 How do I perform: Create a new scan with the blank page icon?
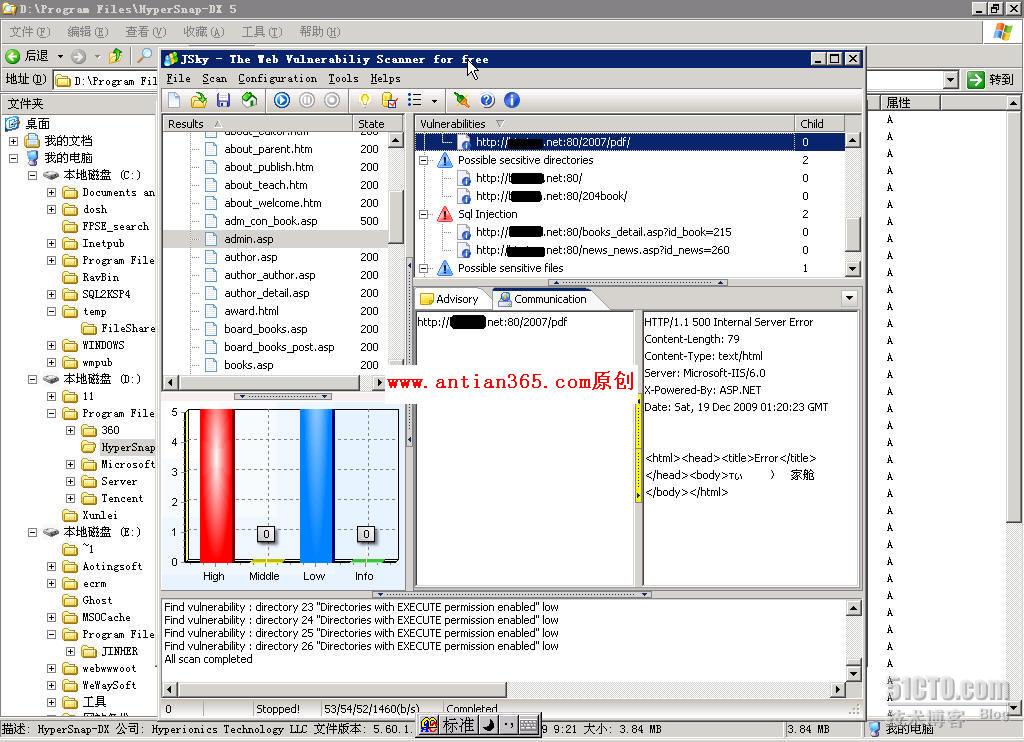pos(174,100)
